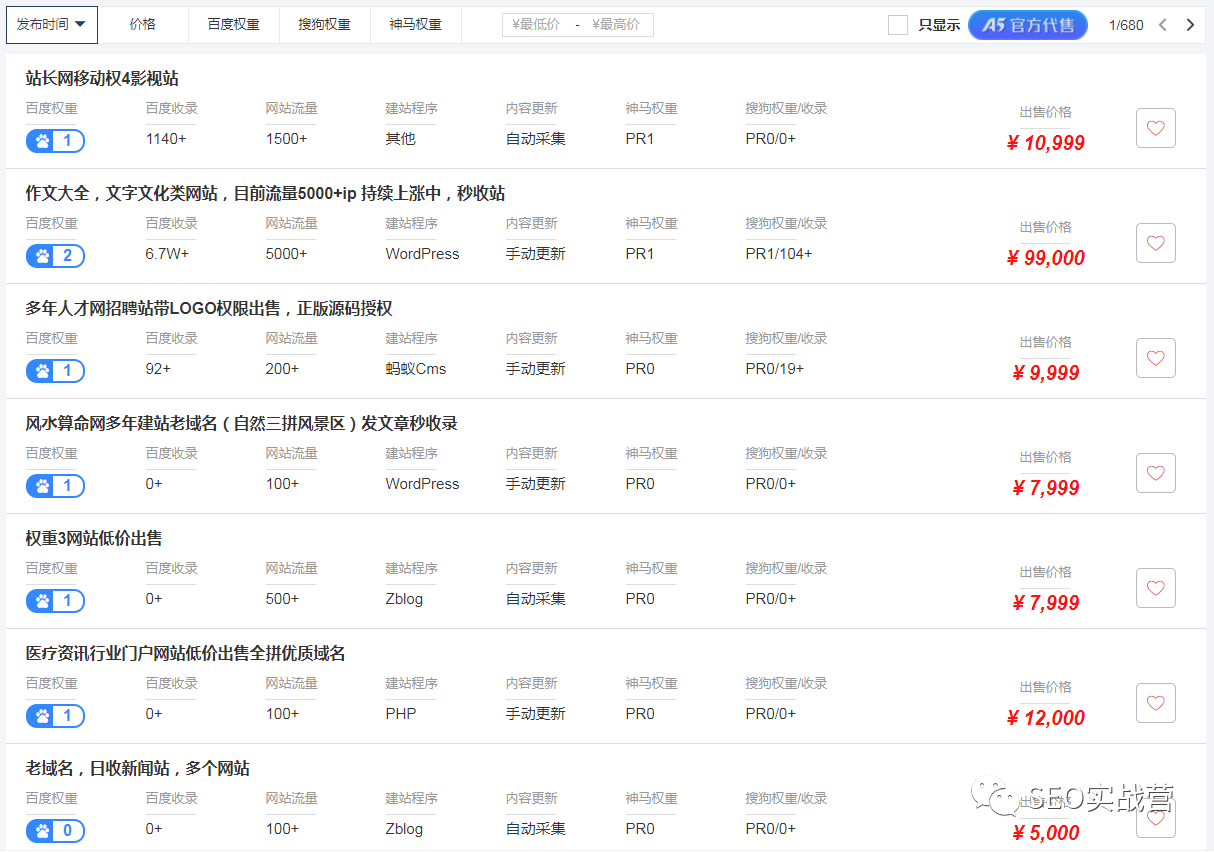The image size is (1214, 852).
Task: Favorite the 站长网移动权4影视站 listing heart
Action: point(1156,128)
